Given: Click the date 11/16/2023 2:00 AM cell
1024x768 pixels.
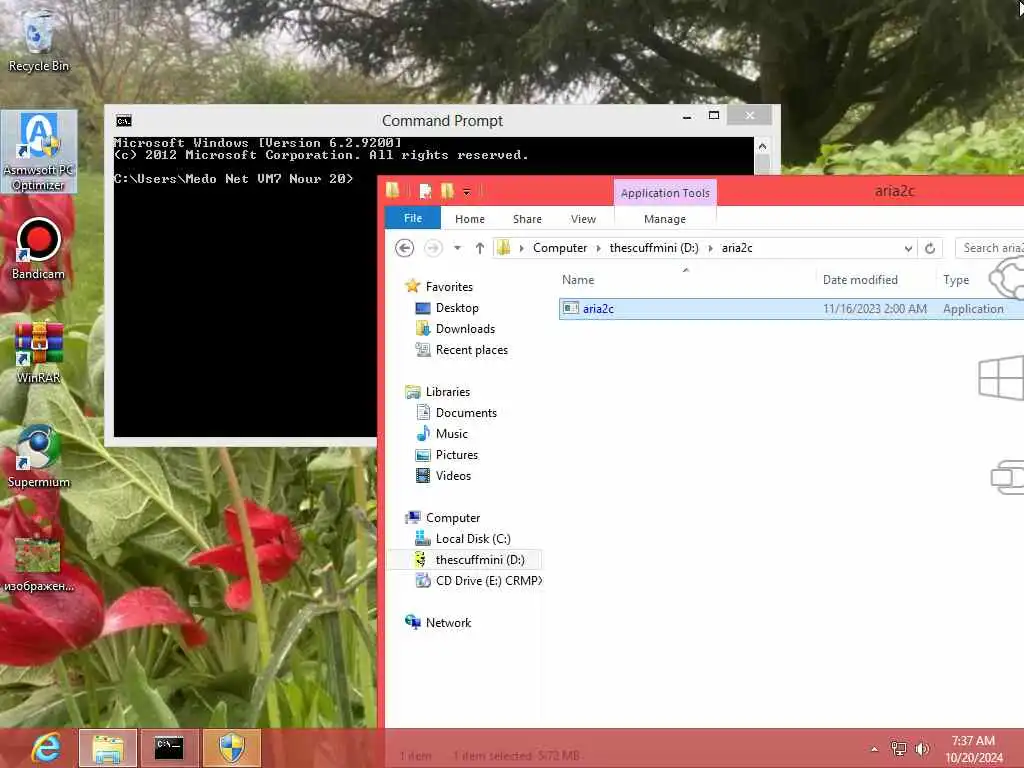Looking at the screenshot, I should click(x=874, y=308).
